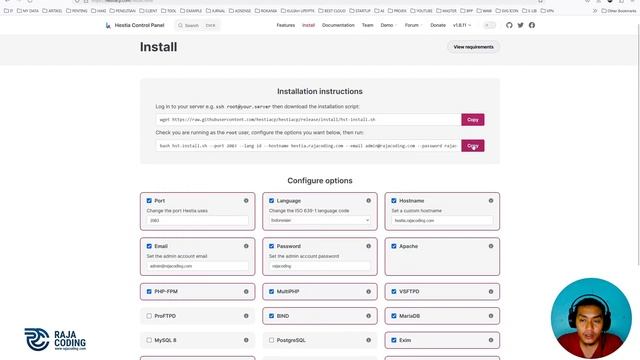Click the info icon on MySQL 8 row
Image resolution: width=640 pixels, height=360 pixels.
(x=246, y=340)
